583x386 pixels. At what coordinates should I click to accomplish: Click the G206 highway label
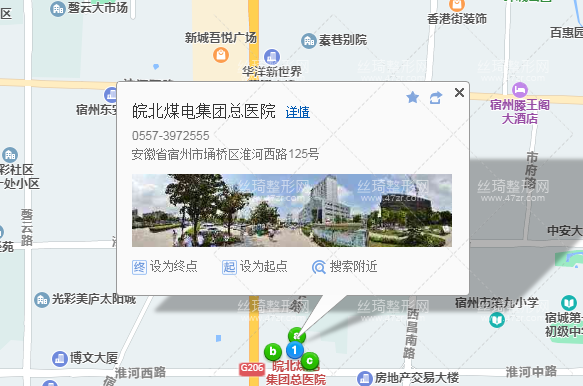coord(252,368)
